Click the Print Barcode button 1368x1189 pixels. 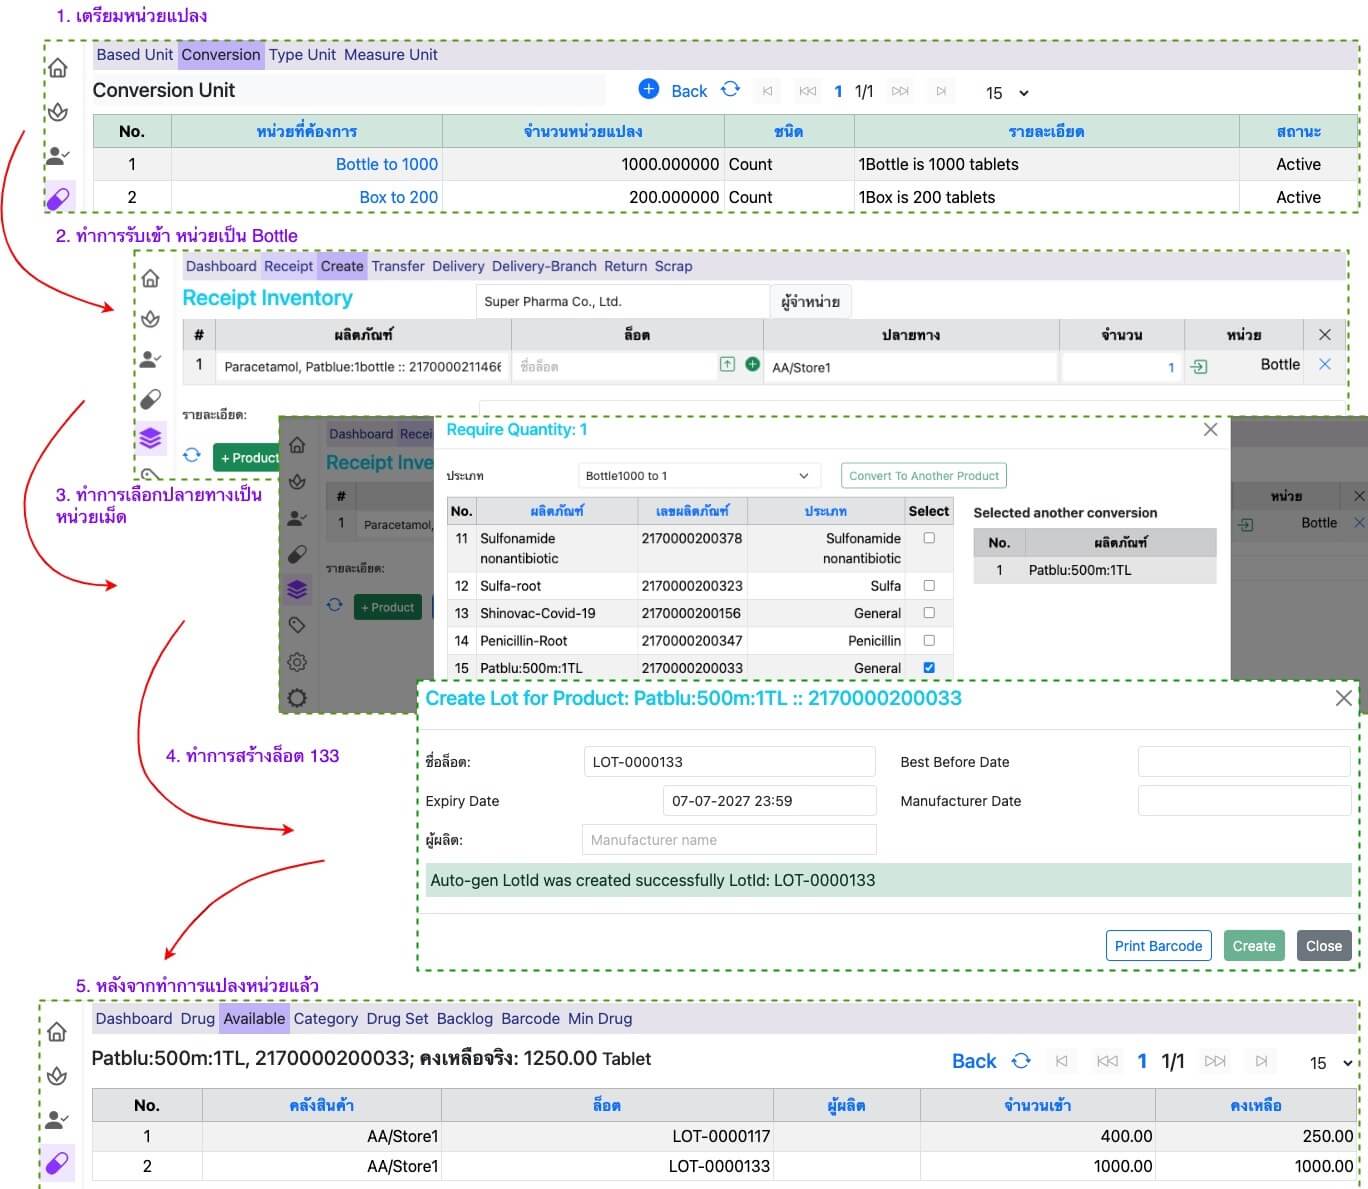[x=1158, y=946]
